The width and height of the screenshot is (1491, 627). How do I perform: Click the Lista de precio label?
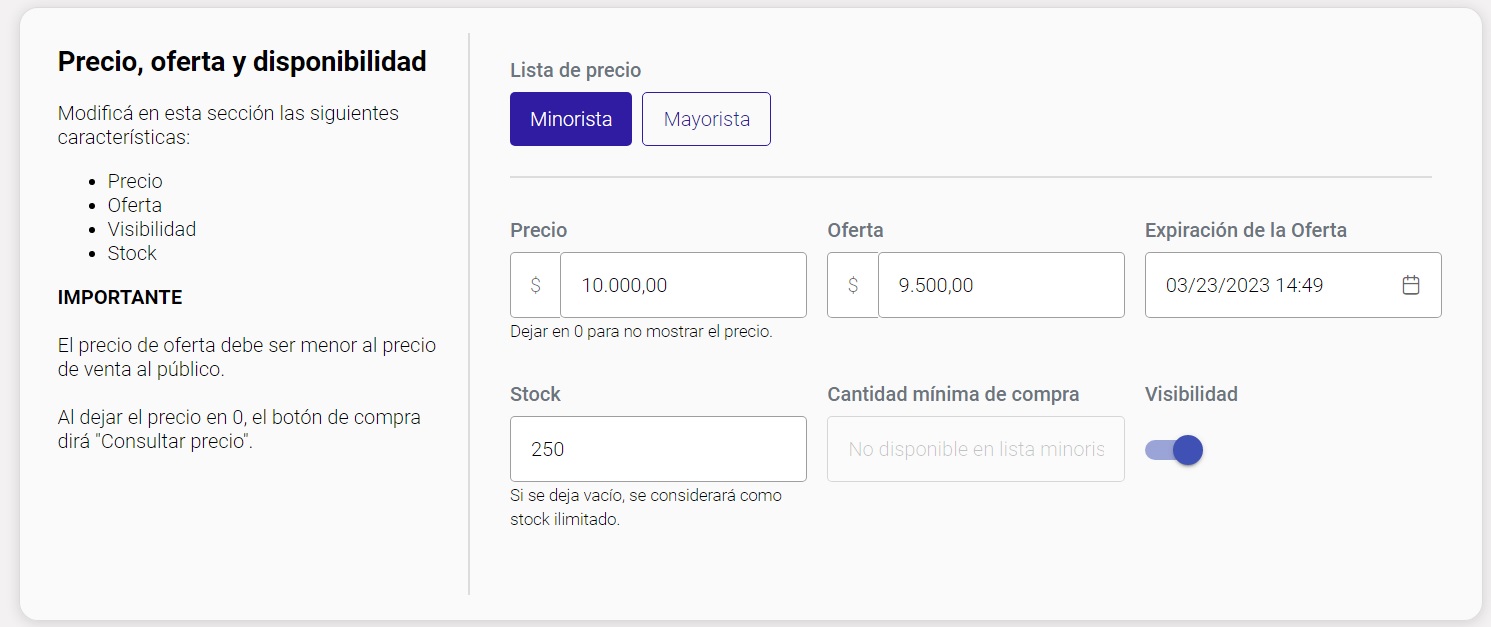pos(575,70)
